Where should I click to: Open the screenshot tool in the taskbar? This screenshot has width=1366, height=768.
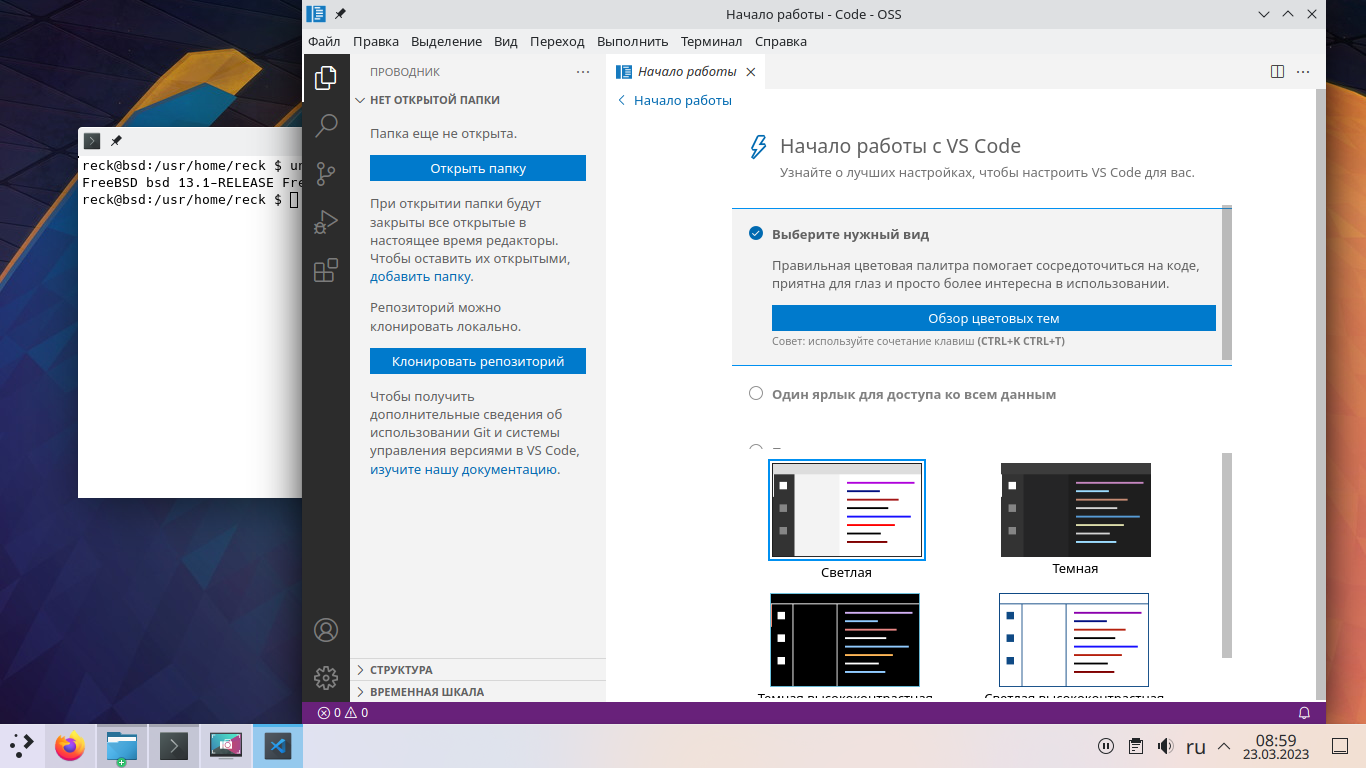226,746
